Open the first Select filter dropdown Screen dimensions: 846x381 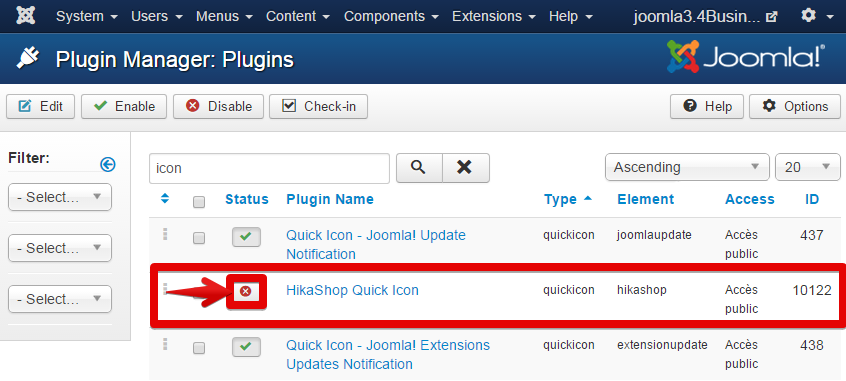coord(60,197)
